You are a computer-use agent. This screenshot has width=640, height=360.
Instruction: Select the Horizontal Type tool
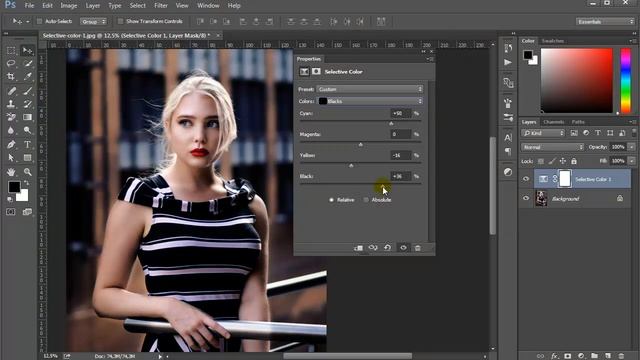point(27,144)
